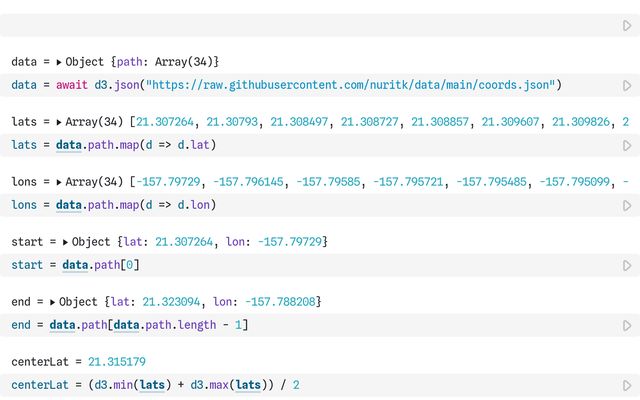
Task: Run the d3.json data cell
Action: pos(627,85)
